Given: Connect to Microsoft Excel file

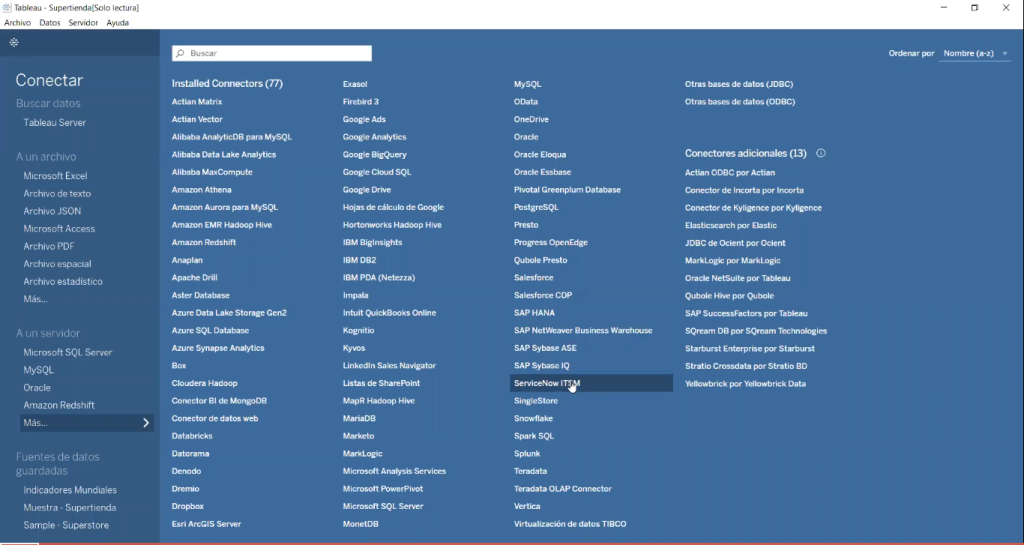Looking at the screenshot, I should [x=56, y=176].
